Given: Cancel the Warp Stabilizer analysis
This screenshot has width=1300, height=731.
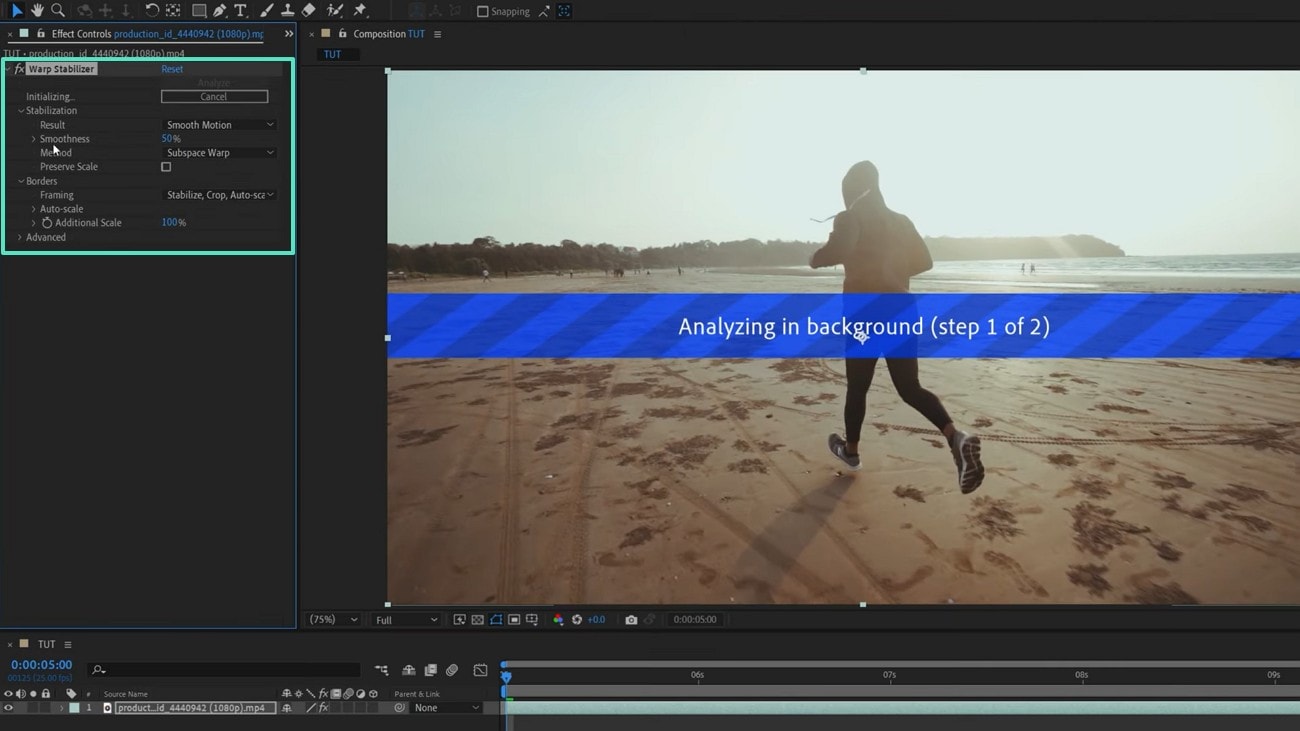Looking at the screenshot, I should pyautogui.click(x=213, y=96).
